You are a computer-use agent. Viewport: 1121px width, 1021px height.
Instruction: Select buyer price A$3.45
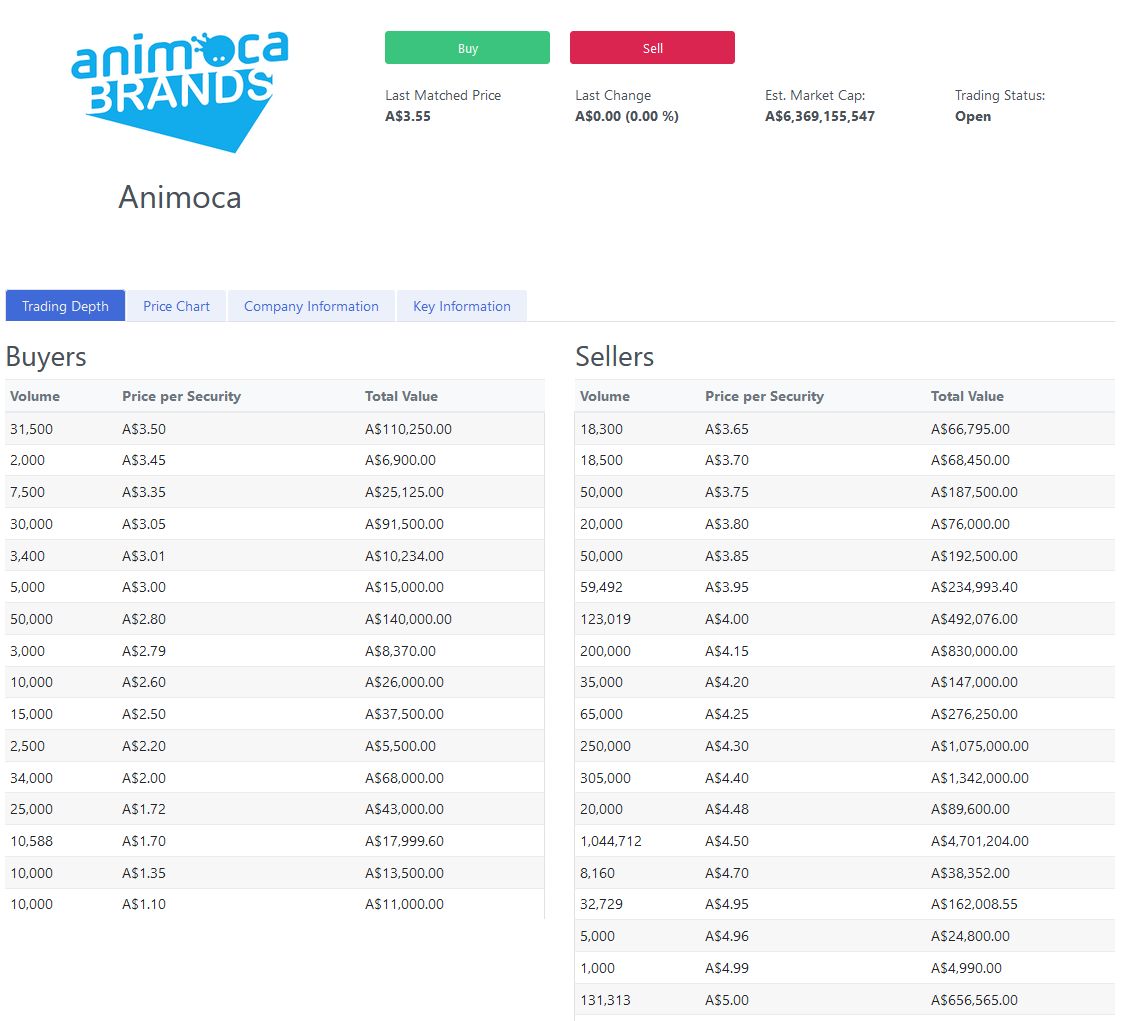[144, 460]
